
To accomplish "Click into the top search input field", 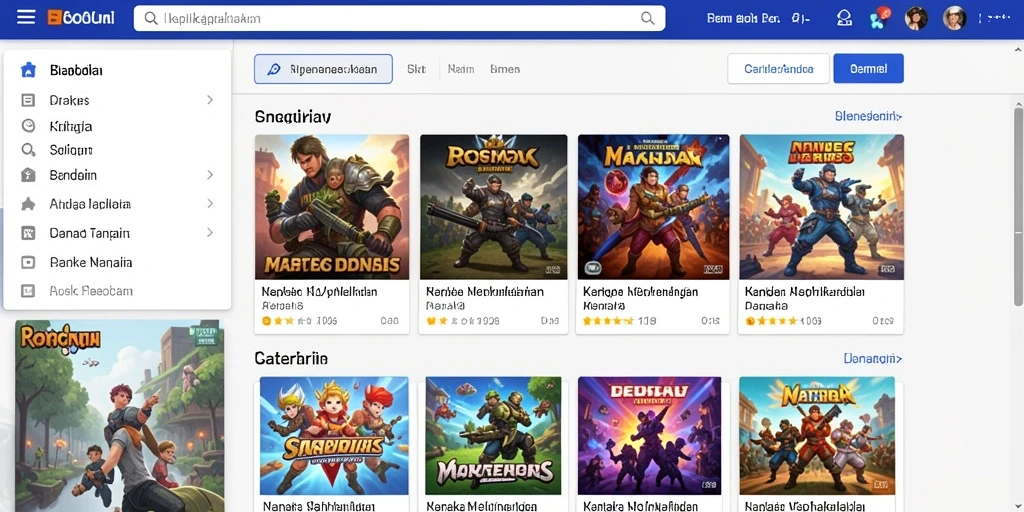I will pyautogui.click(x=400, y=18).
